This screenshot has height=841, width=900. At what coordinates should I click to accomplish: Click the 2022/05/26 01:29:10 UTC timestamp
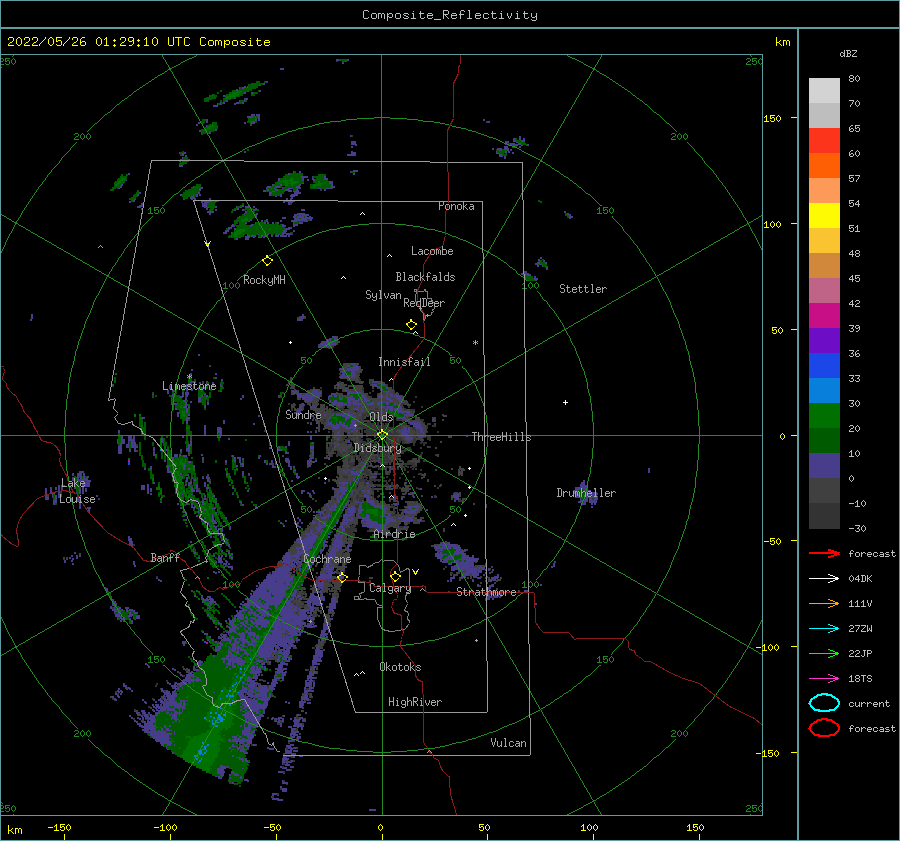100,42
